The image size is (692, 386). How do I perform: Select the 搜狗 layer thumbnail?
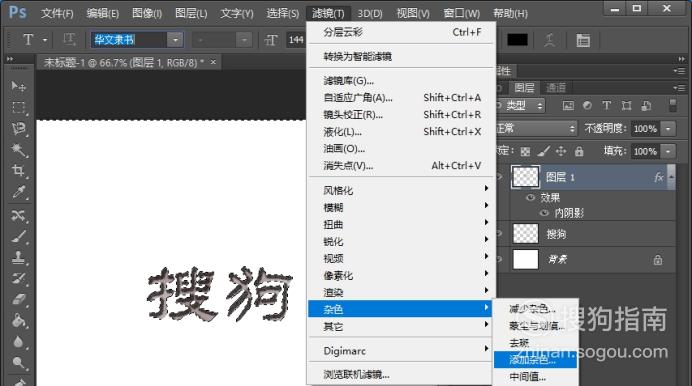(525, 234)
